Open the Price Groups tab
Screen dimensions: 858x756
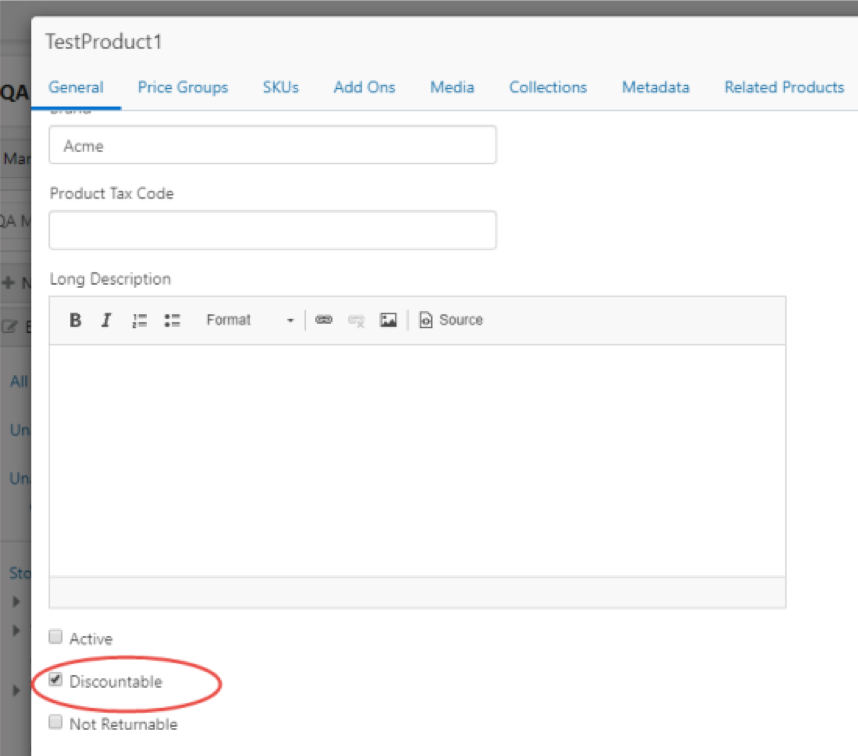pyautogui.click(x=183, y=87)
